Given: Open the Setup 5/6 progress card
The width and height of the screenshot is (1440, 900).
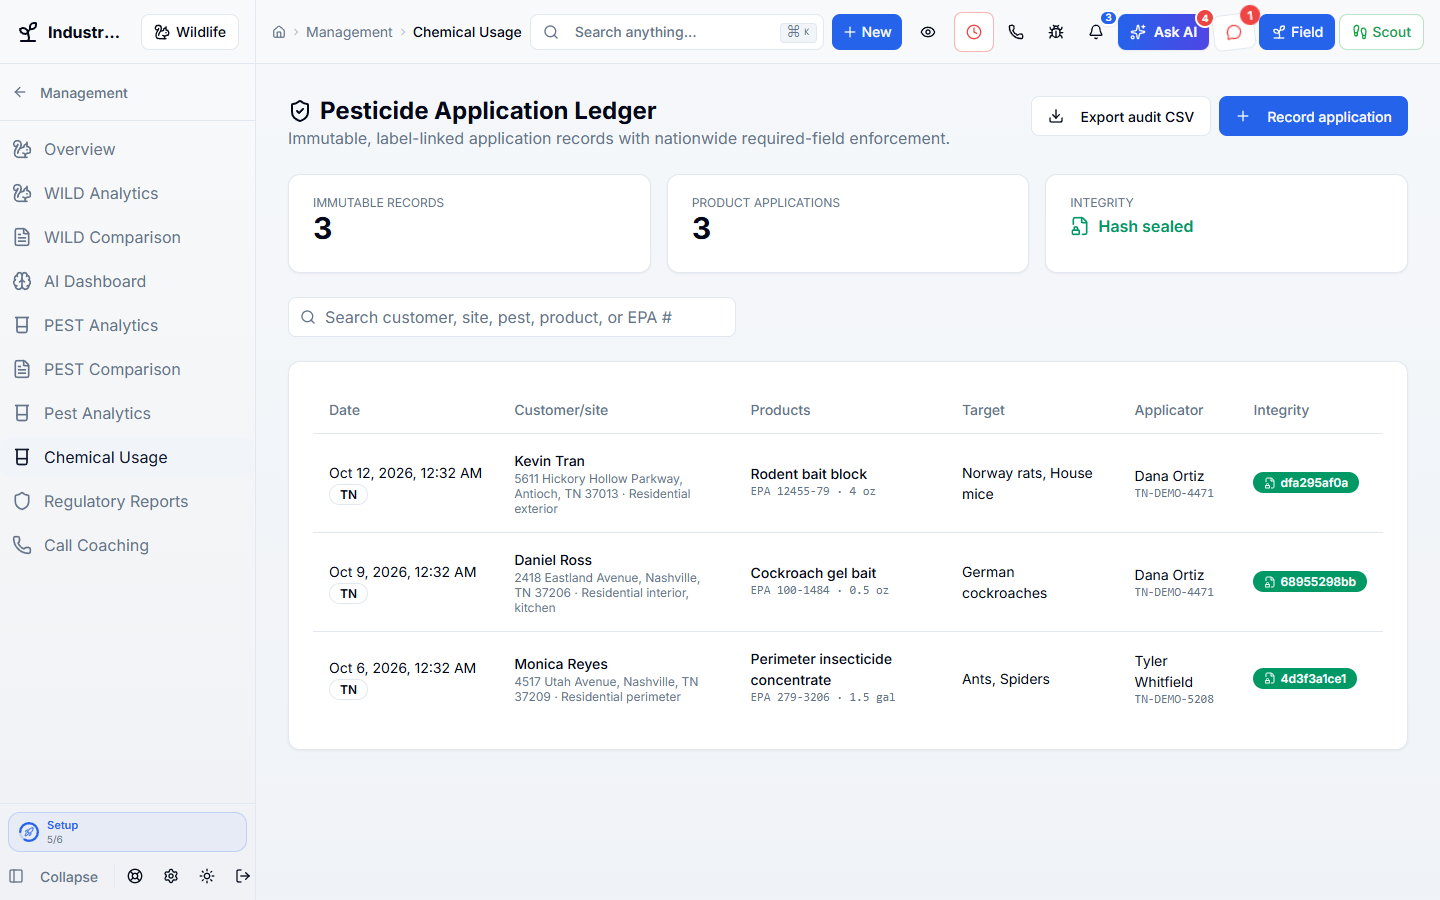Looking at the screenshot, I should click(127, 832).
